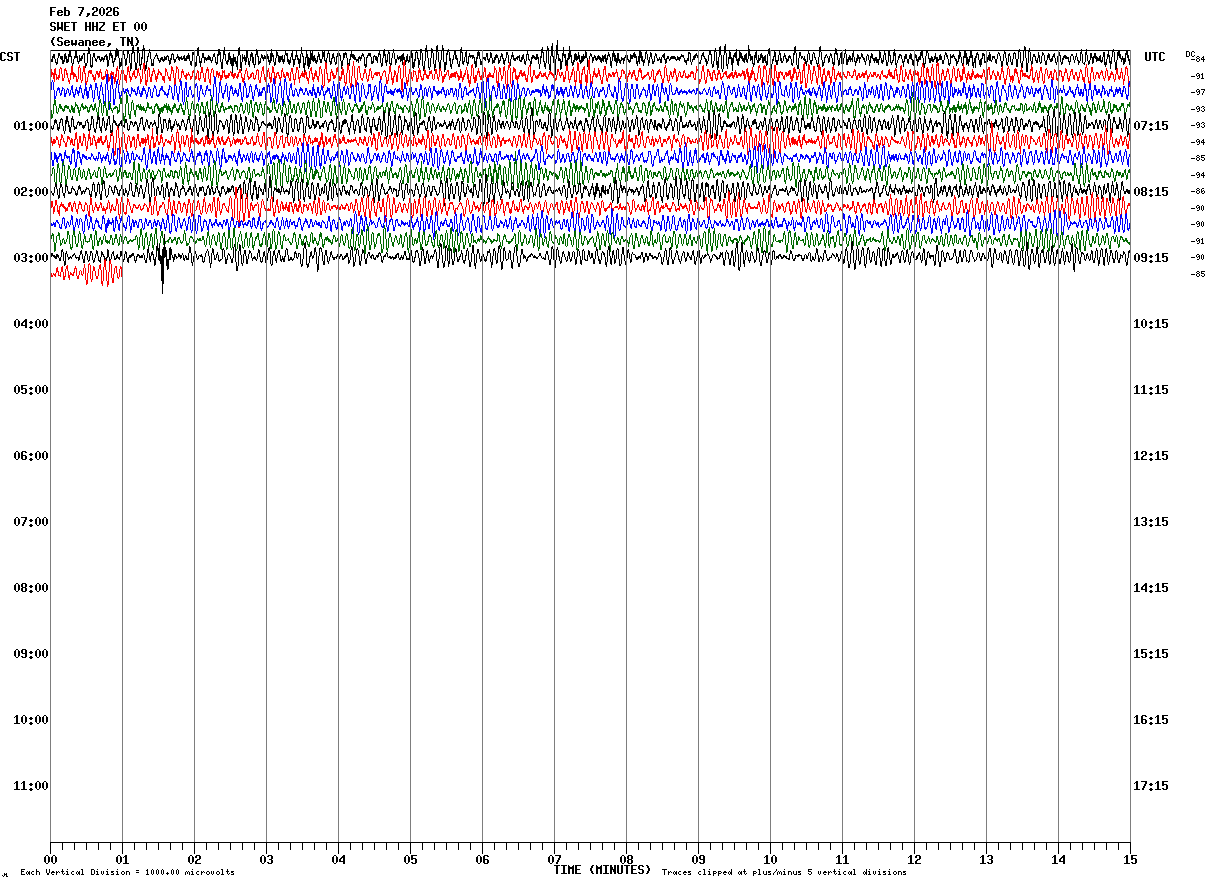This screenshot has height=886, width=1210.
Task: Click the minute axis tick label '09'
Action: click(x=698, y=859)
